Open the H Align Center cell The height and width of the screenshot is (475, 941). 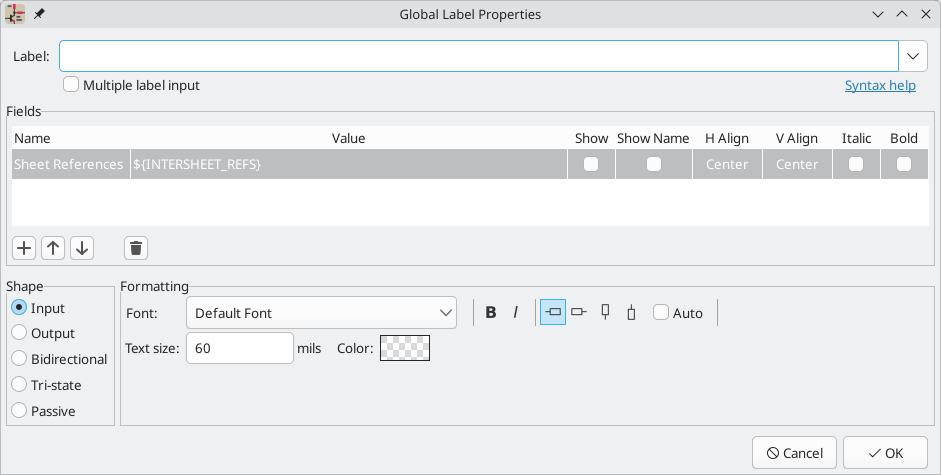(727, 164)
